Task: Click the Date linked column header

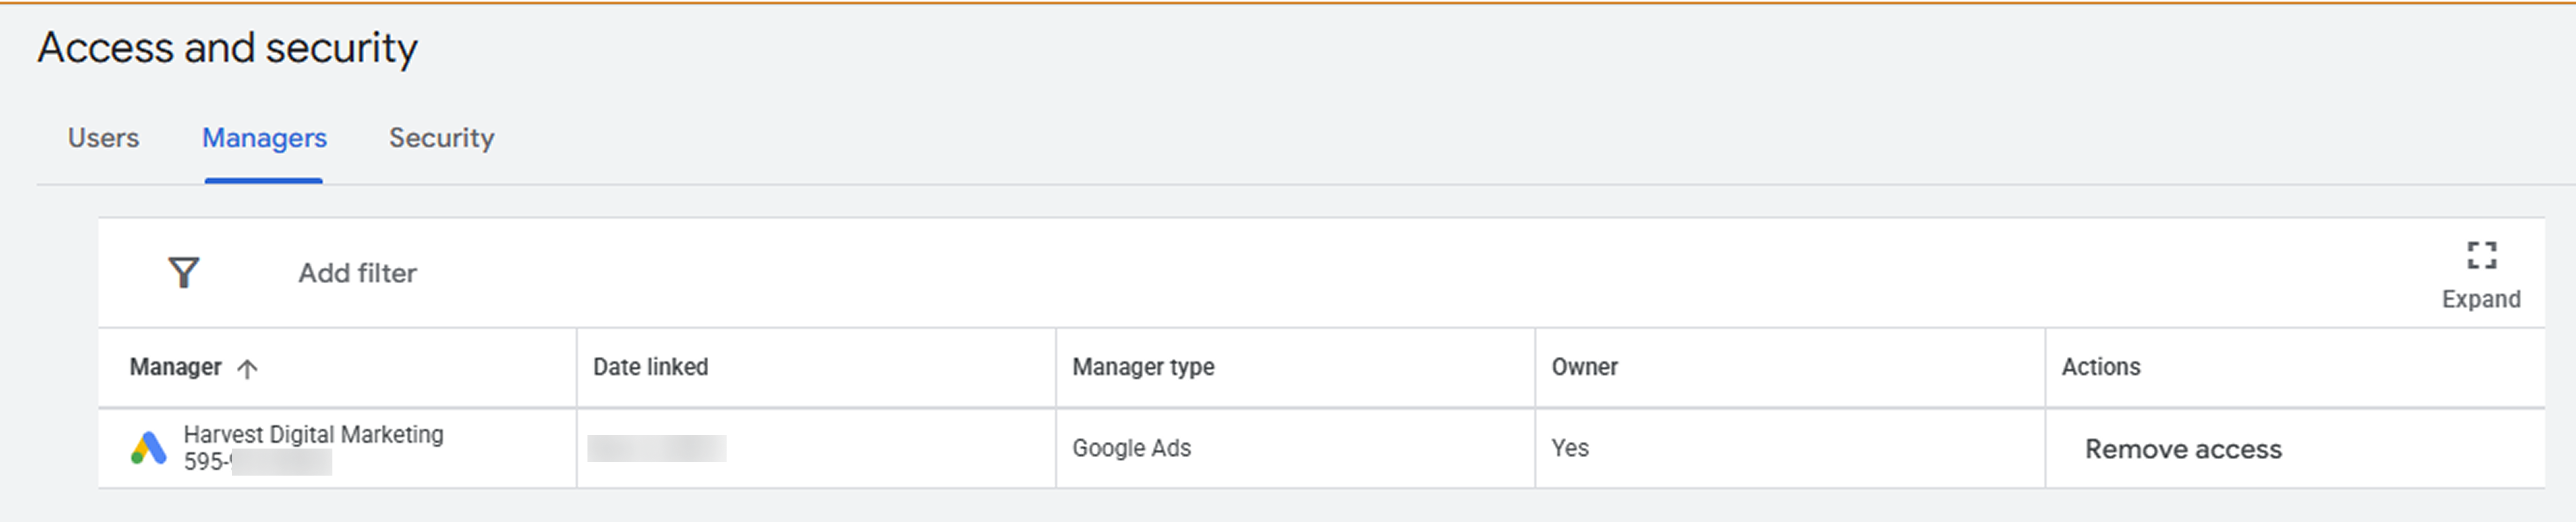Action: click(650, 367)
